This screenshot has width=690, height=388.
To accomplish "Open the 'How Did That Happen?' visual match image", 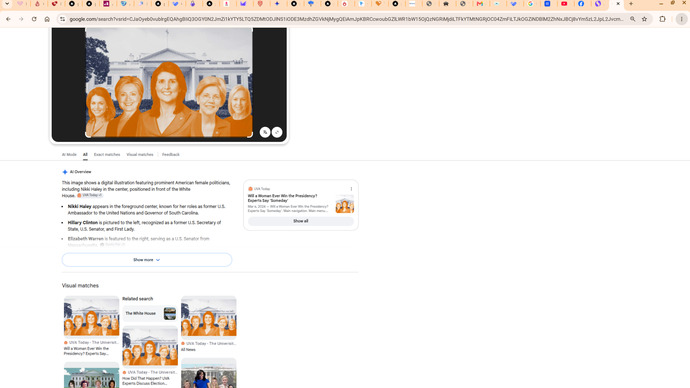I will [x=150, y=346].
